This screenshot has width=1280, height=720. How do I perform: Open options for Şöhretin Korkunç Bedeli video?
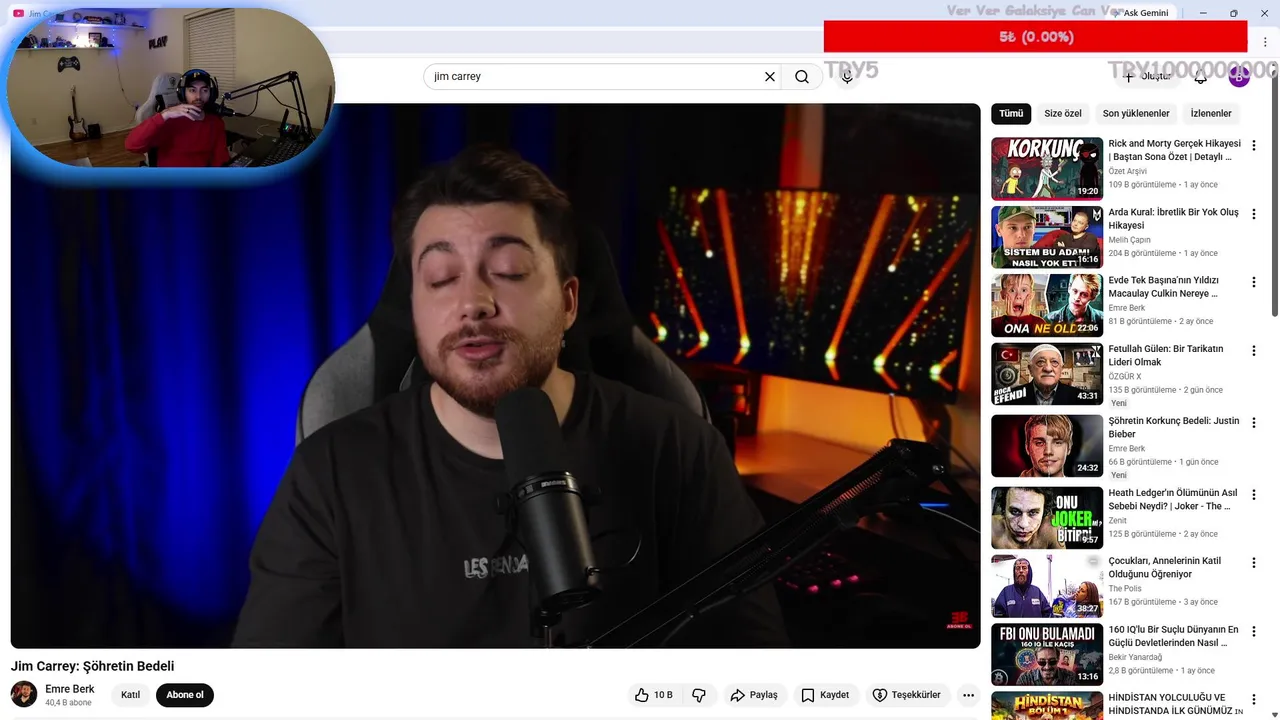1254,422
